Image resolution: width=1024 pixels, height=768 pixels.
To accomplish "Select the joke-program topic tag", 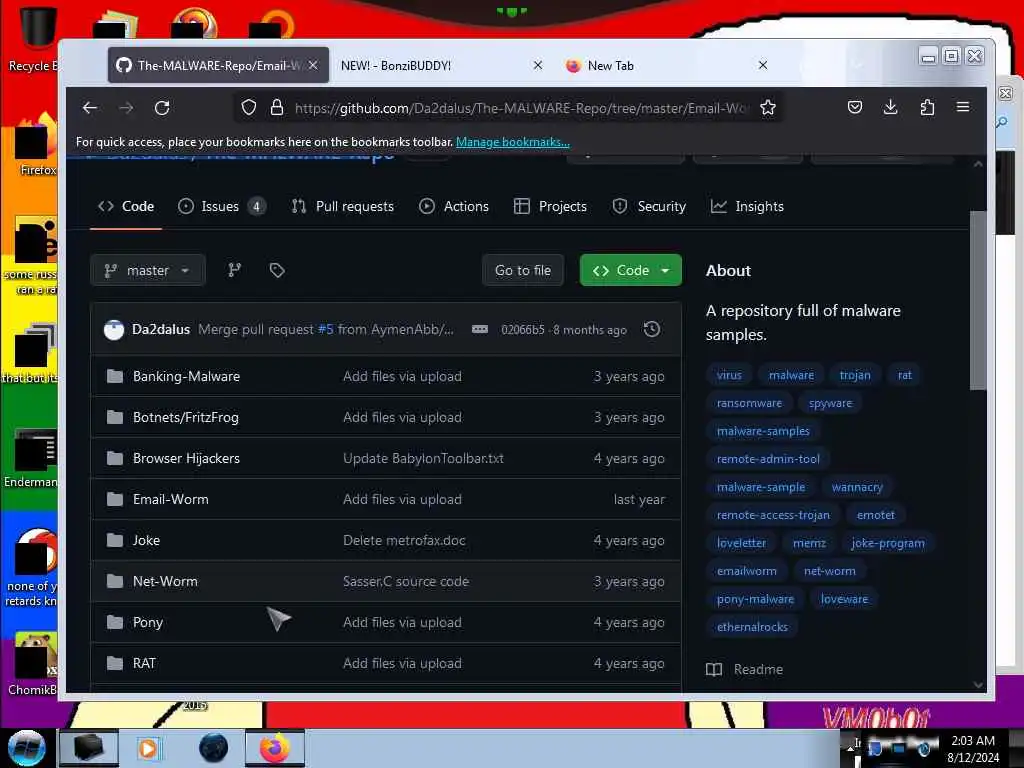I will tap(888, 543).
